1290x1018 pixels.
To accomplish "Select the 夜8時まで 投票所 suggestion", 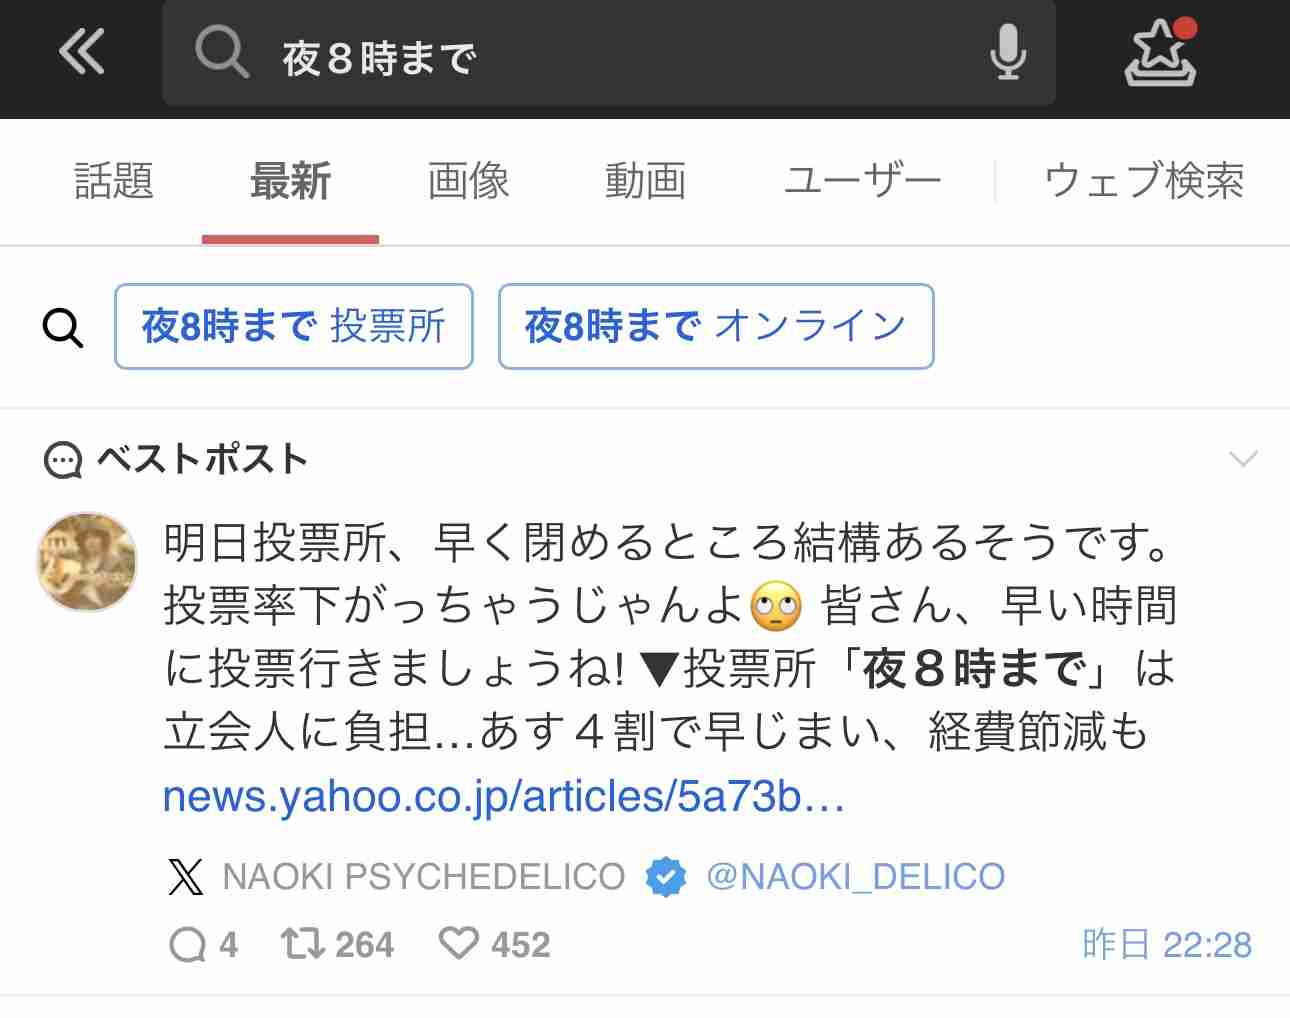I will coord(294,326).
